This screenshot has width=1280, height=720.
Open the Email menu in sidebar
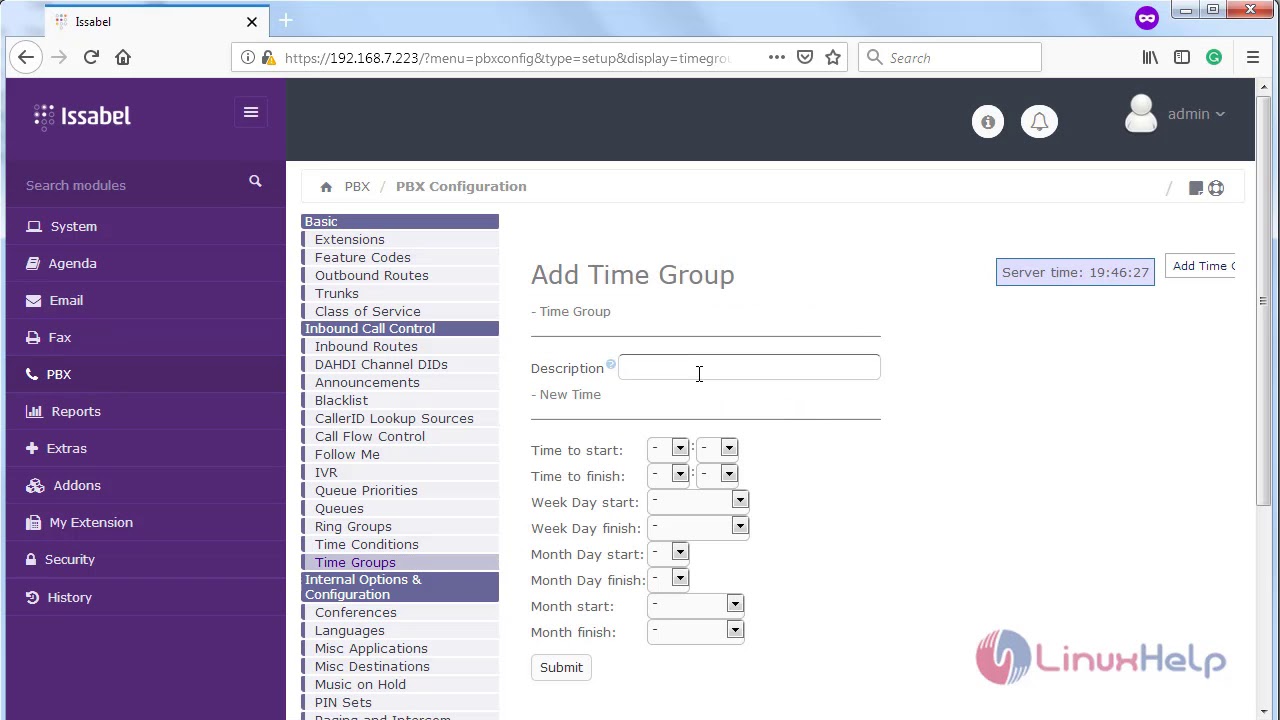(145, 300)
